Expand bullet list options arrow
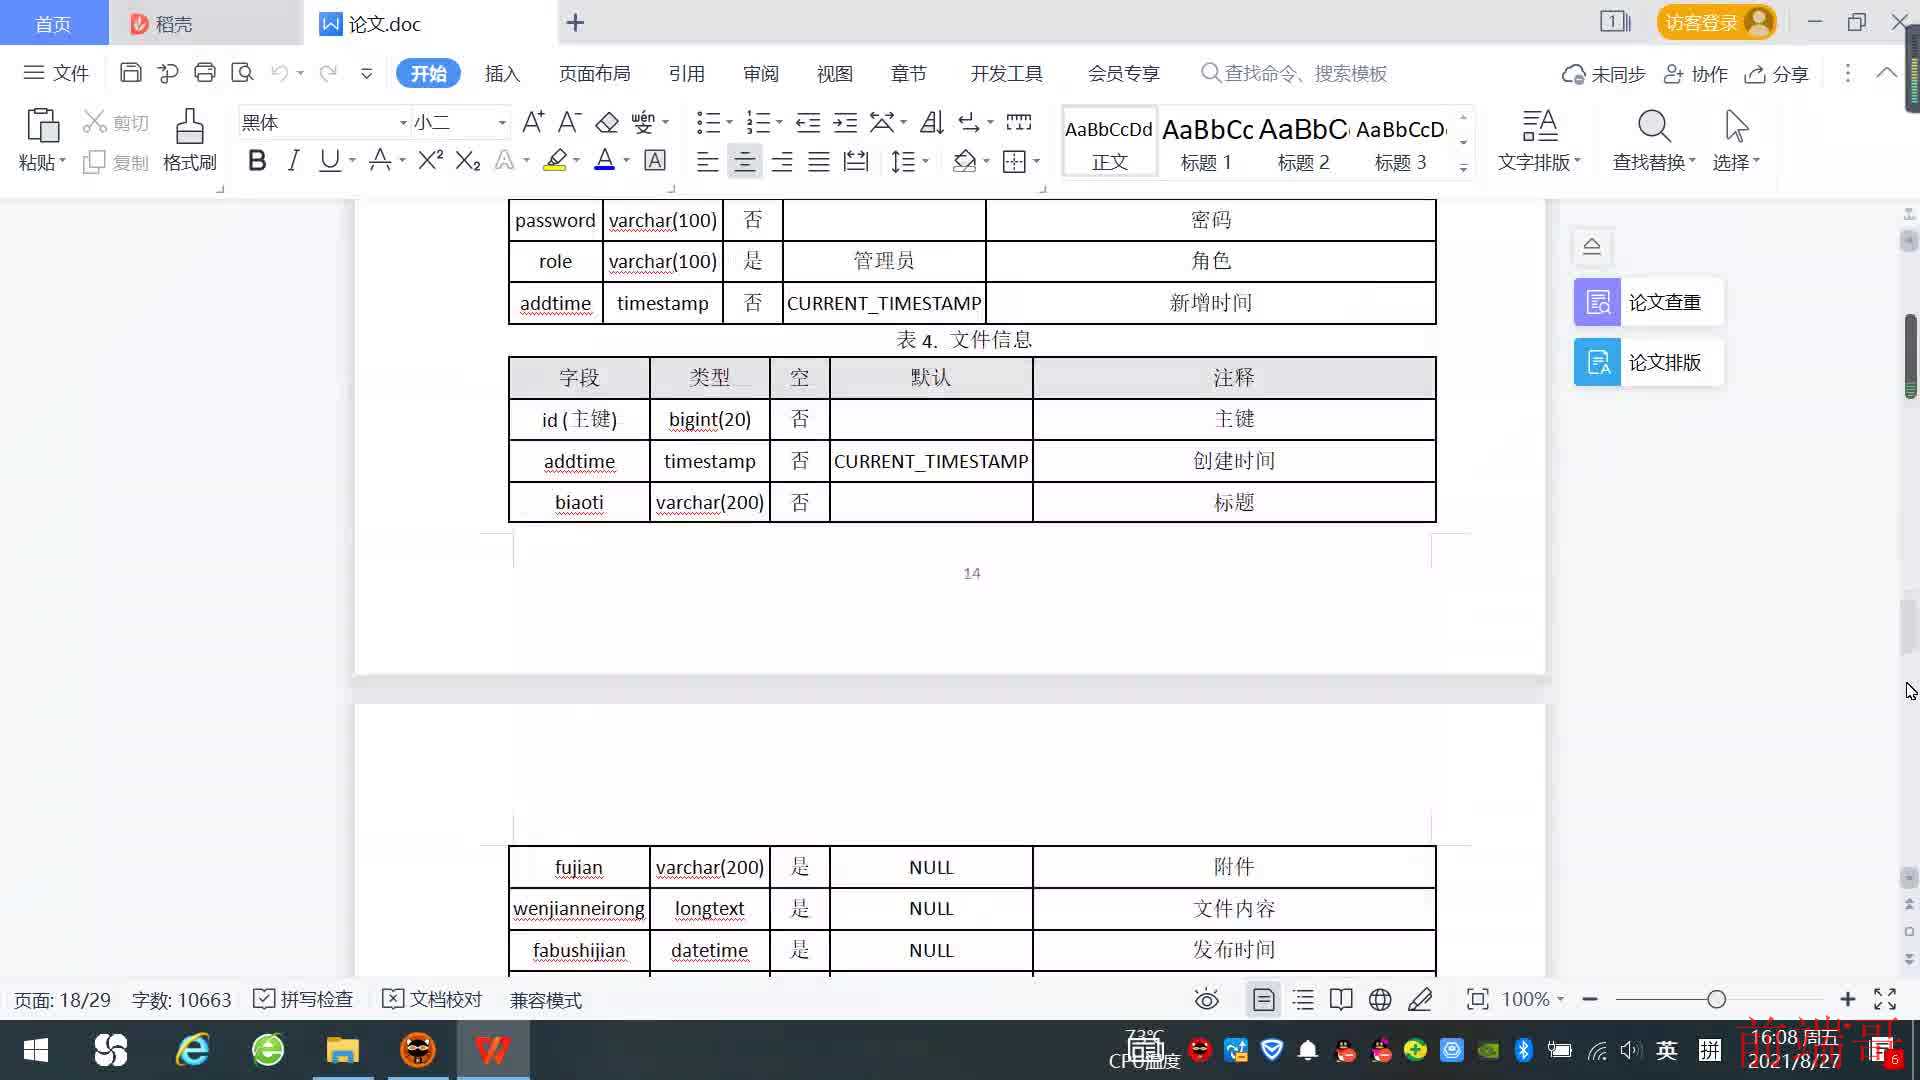Image resolution: width=1920 pixels, height=1080 pixels. (x=729, y=122)
